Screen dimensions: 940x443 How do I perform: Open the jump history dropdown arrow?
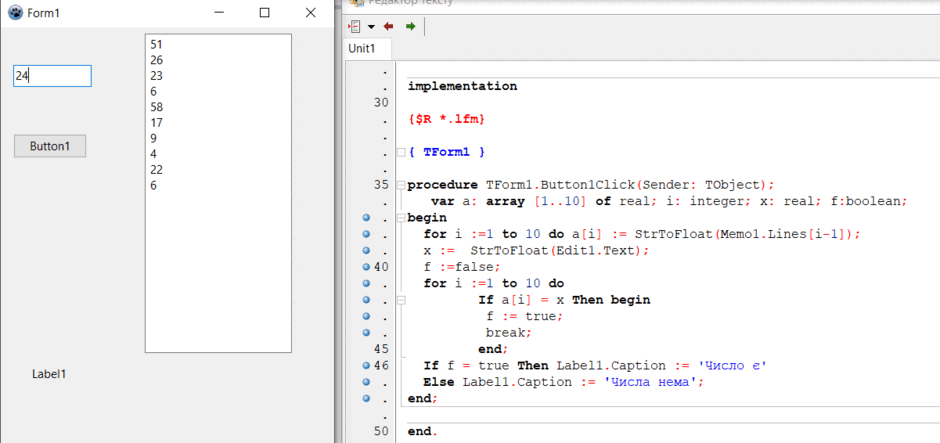(371, 27)
